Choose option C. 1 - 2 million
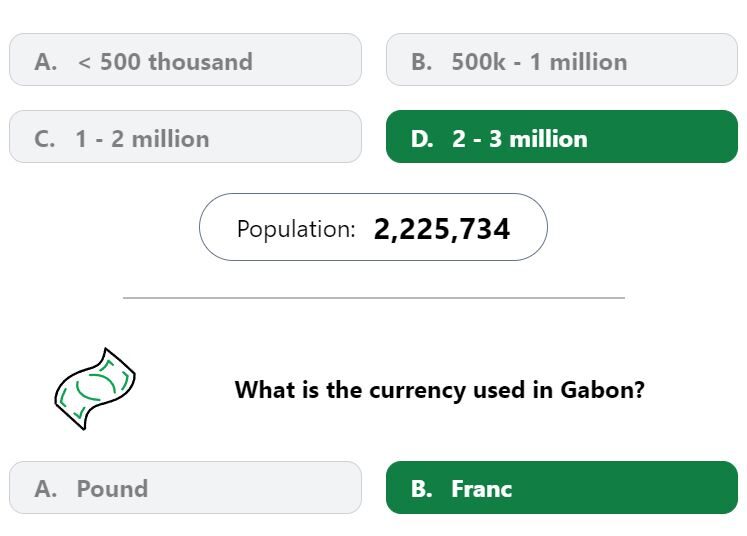747x536 pixels. click(x=185, y=137)
